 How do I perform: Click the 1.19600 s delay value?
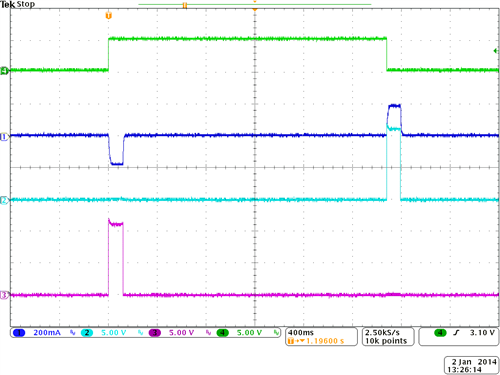pos(325,341)
